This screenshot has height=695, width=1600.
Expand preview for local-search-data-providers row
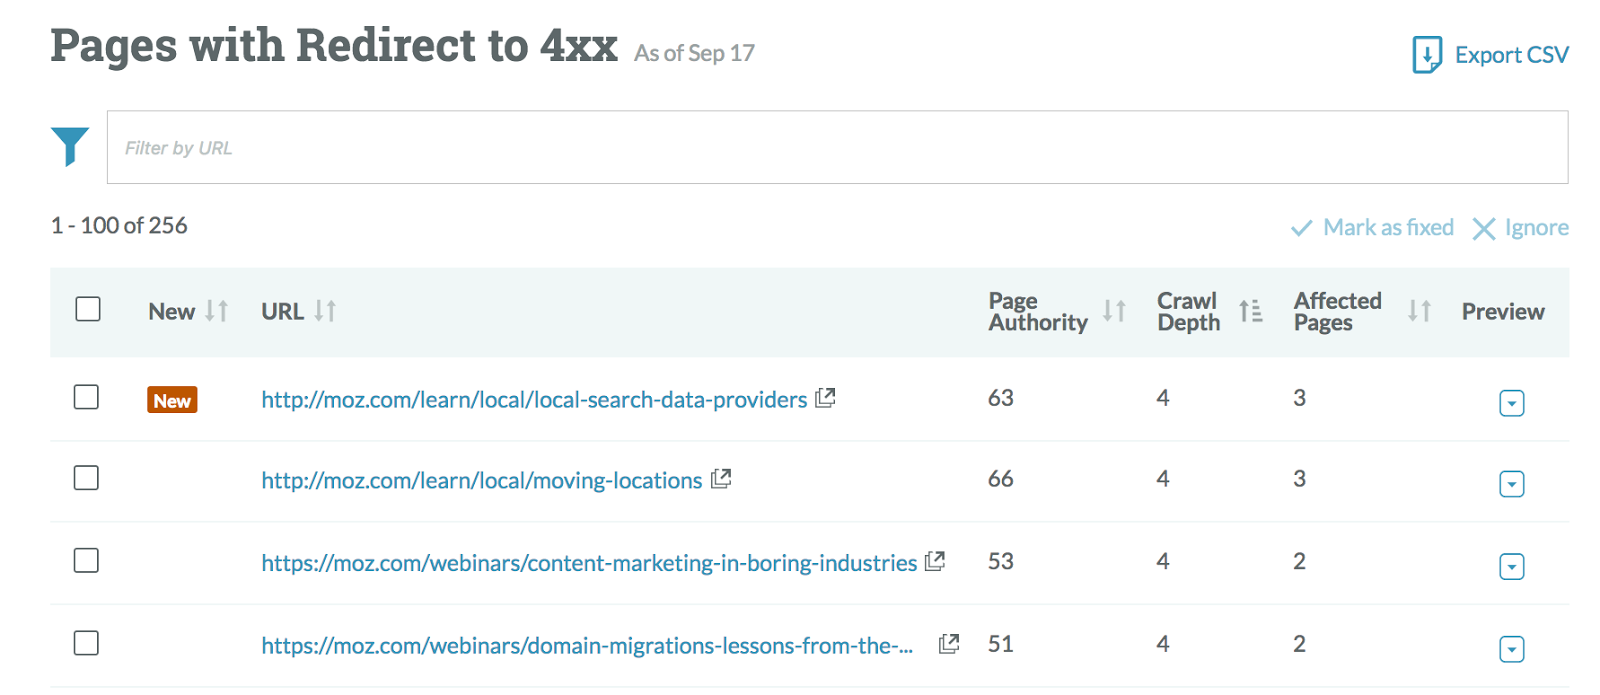pyautogui.click(x=1511, y=403)
